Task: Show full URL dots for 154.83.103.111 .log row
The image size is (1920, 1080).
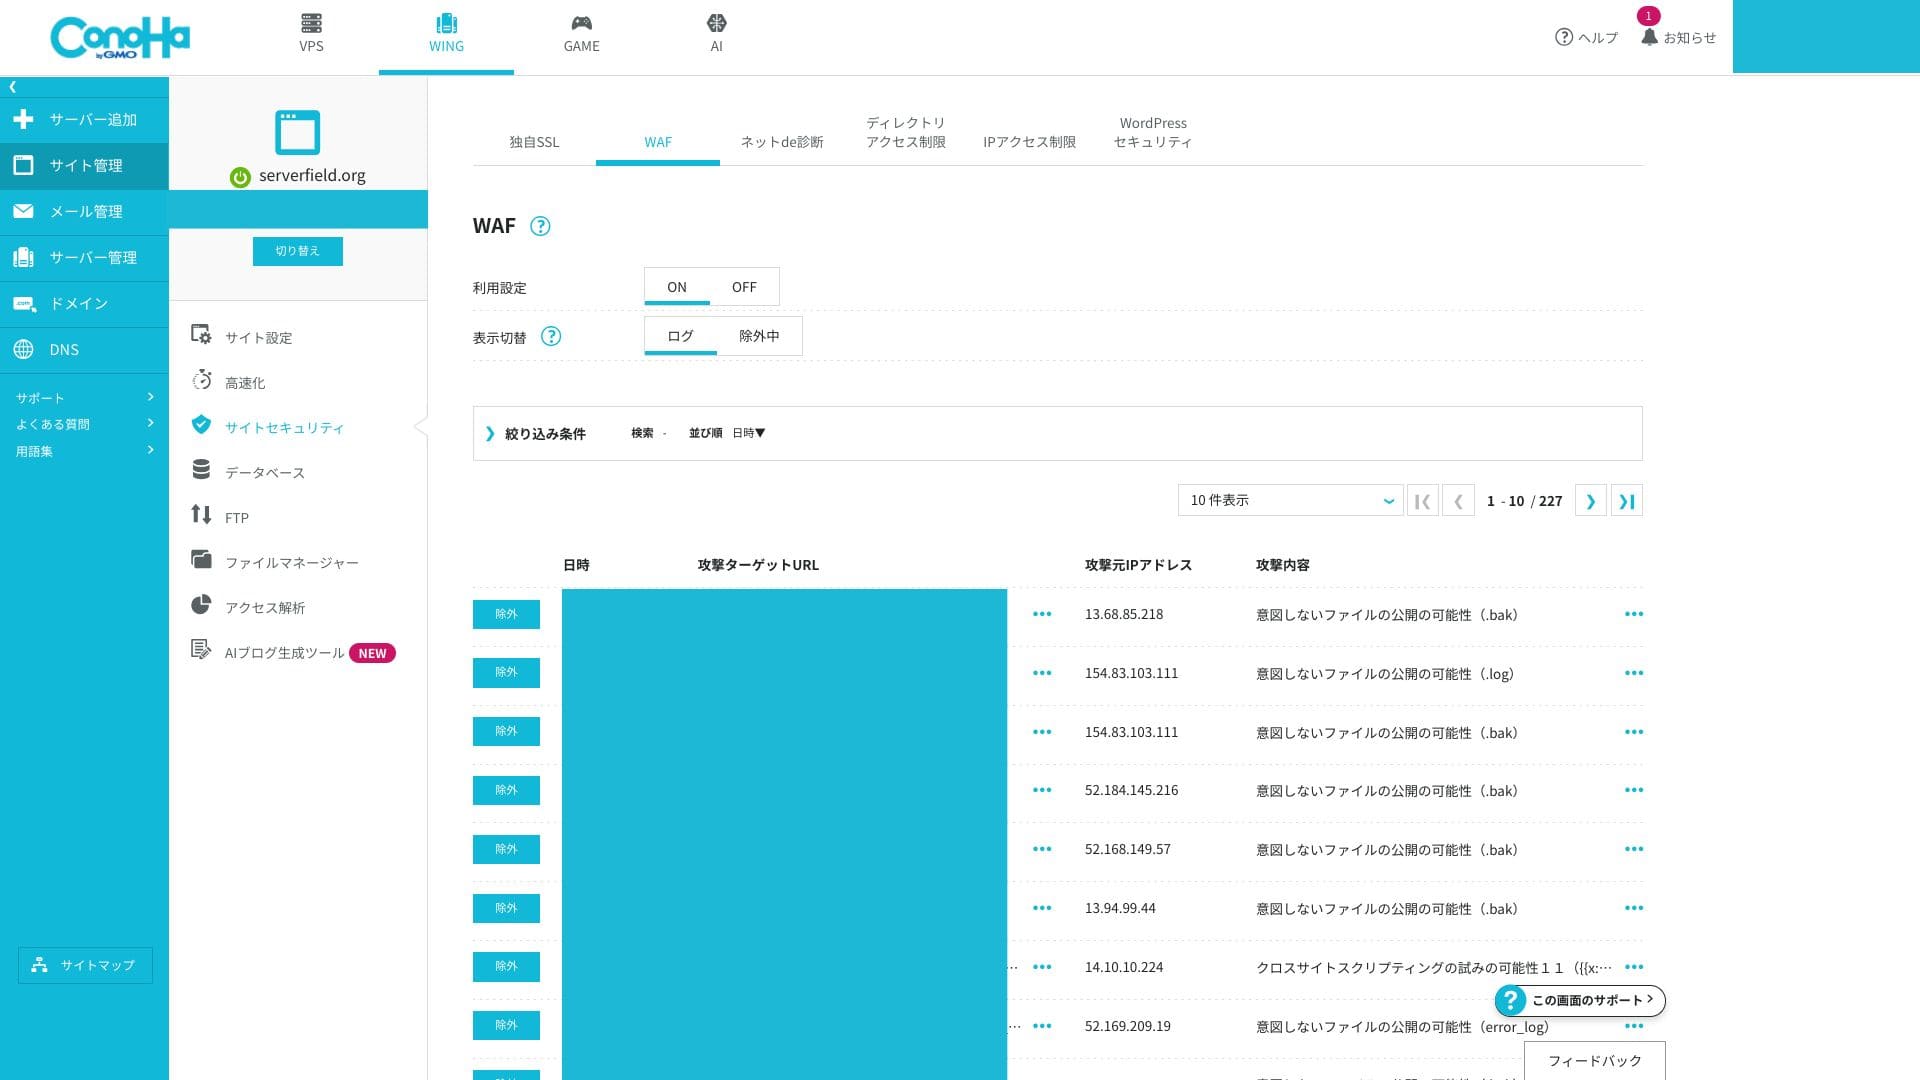Action: pyautogui.click(x=1041, y=673)
